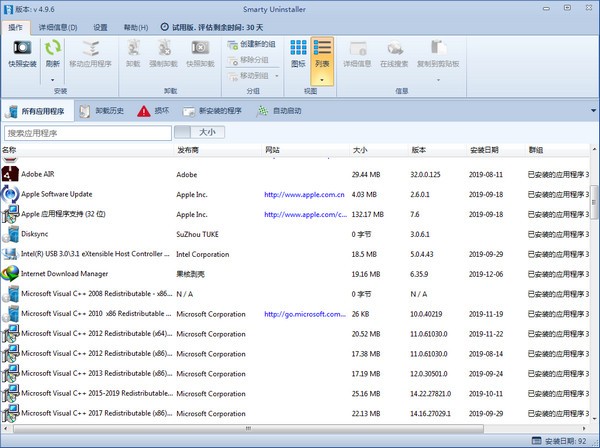Click the 快照安装 snapshot install camera icon
The image size is (600, 448).
pos(22,48)
